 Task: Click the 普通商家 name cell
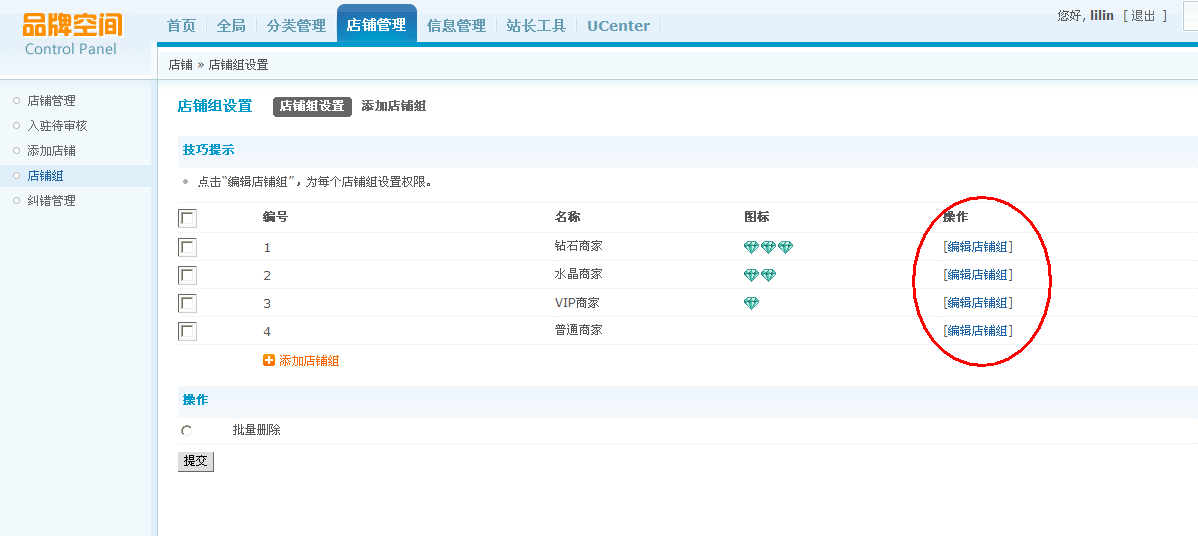(579, 331)
